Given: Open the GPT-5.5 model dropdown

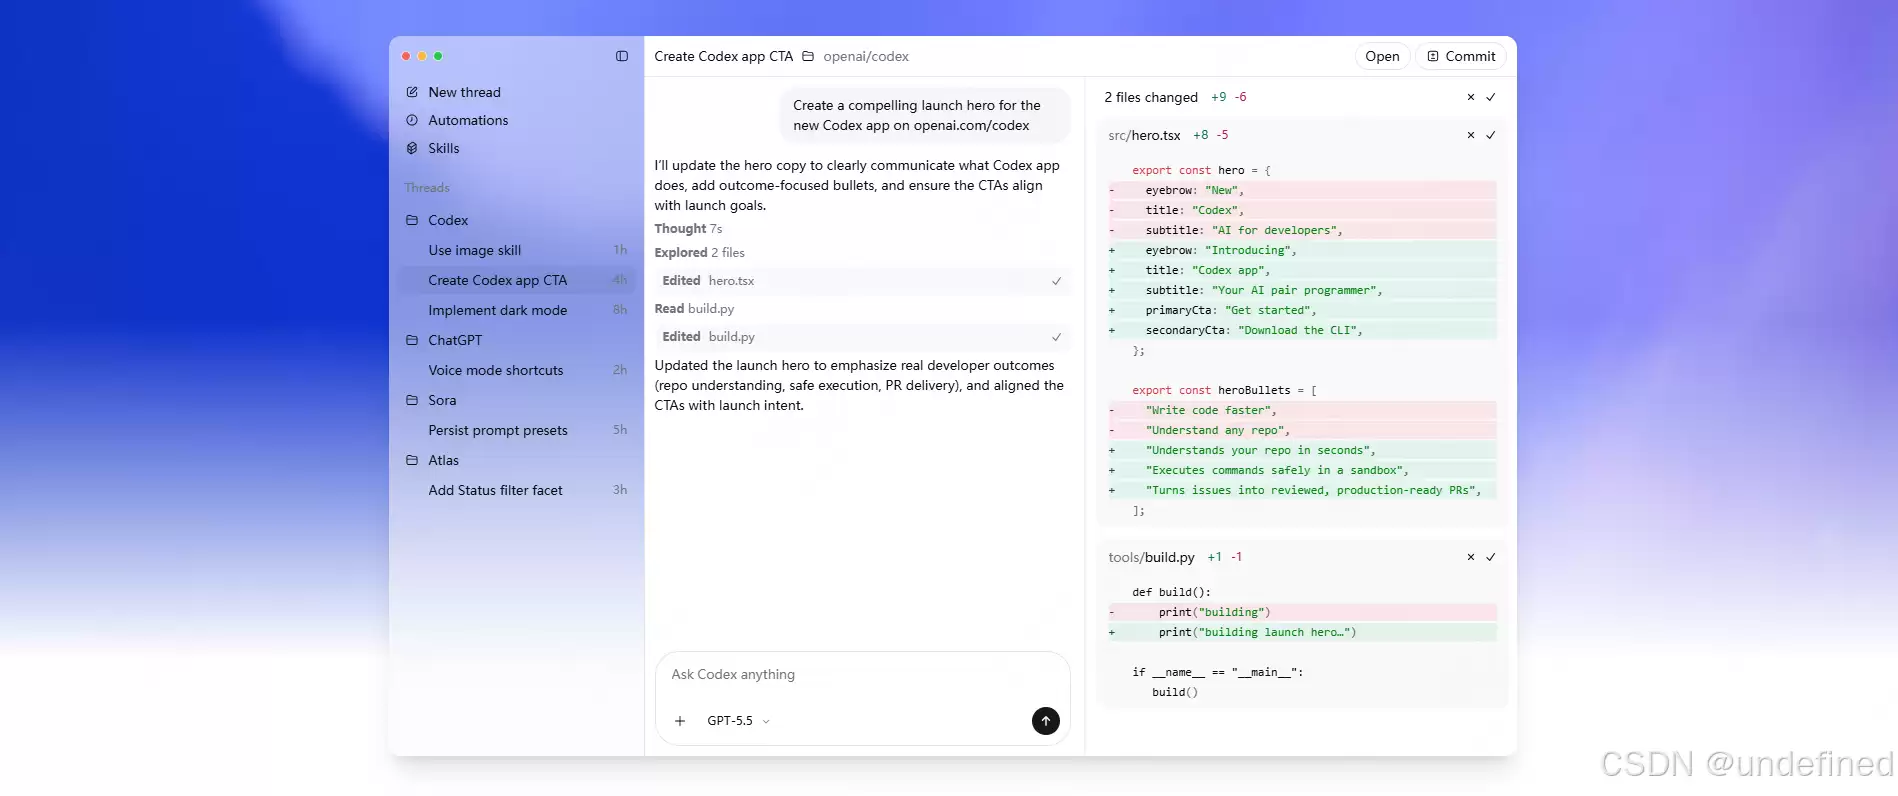Looking at the screenshot, I should 738,721.
